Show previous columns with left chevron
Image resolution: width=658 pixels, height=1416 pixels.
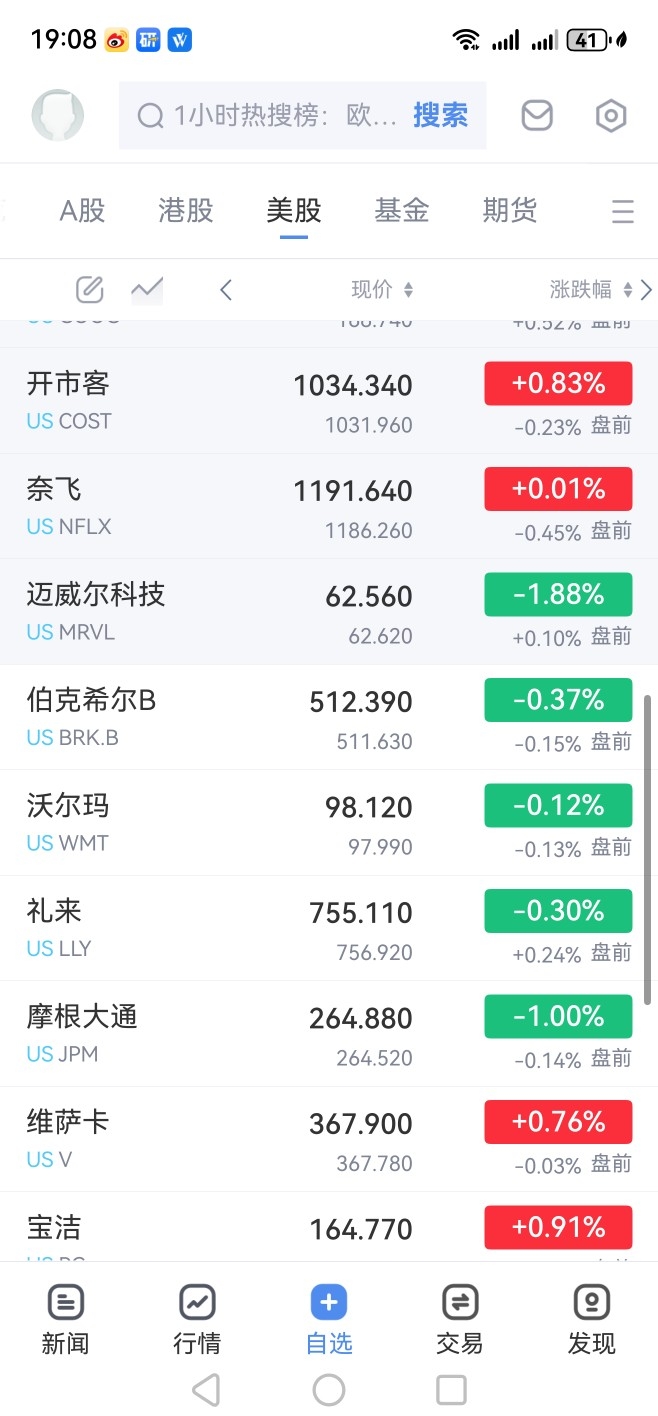tap(226, 290)
